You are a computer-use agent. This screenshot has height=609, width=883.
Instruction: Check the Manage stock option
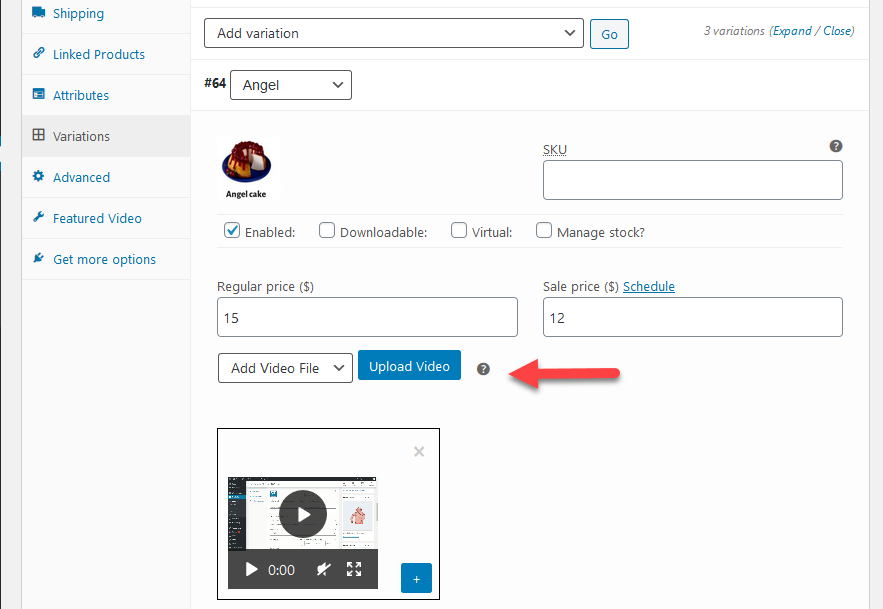(x=544, y=230)
